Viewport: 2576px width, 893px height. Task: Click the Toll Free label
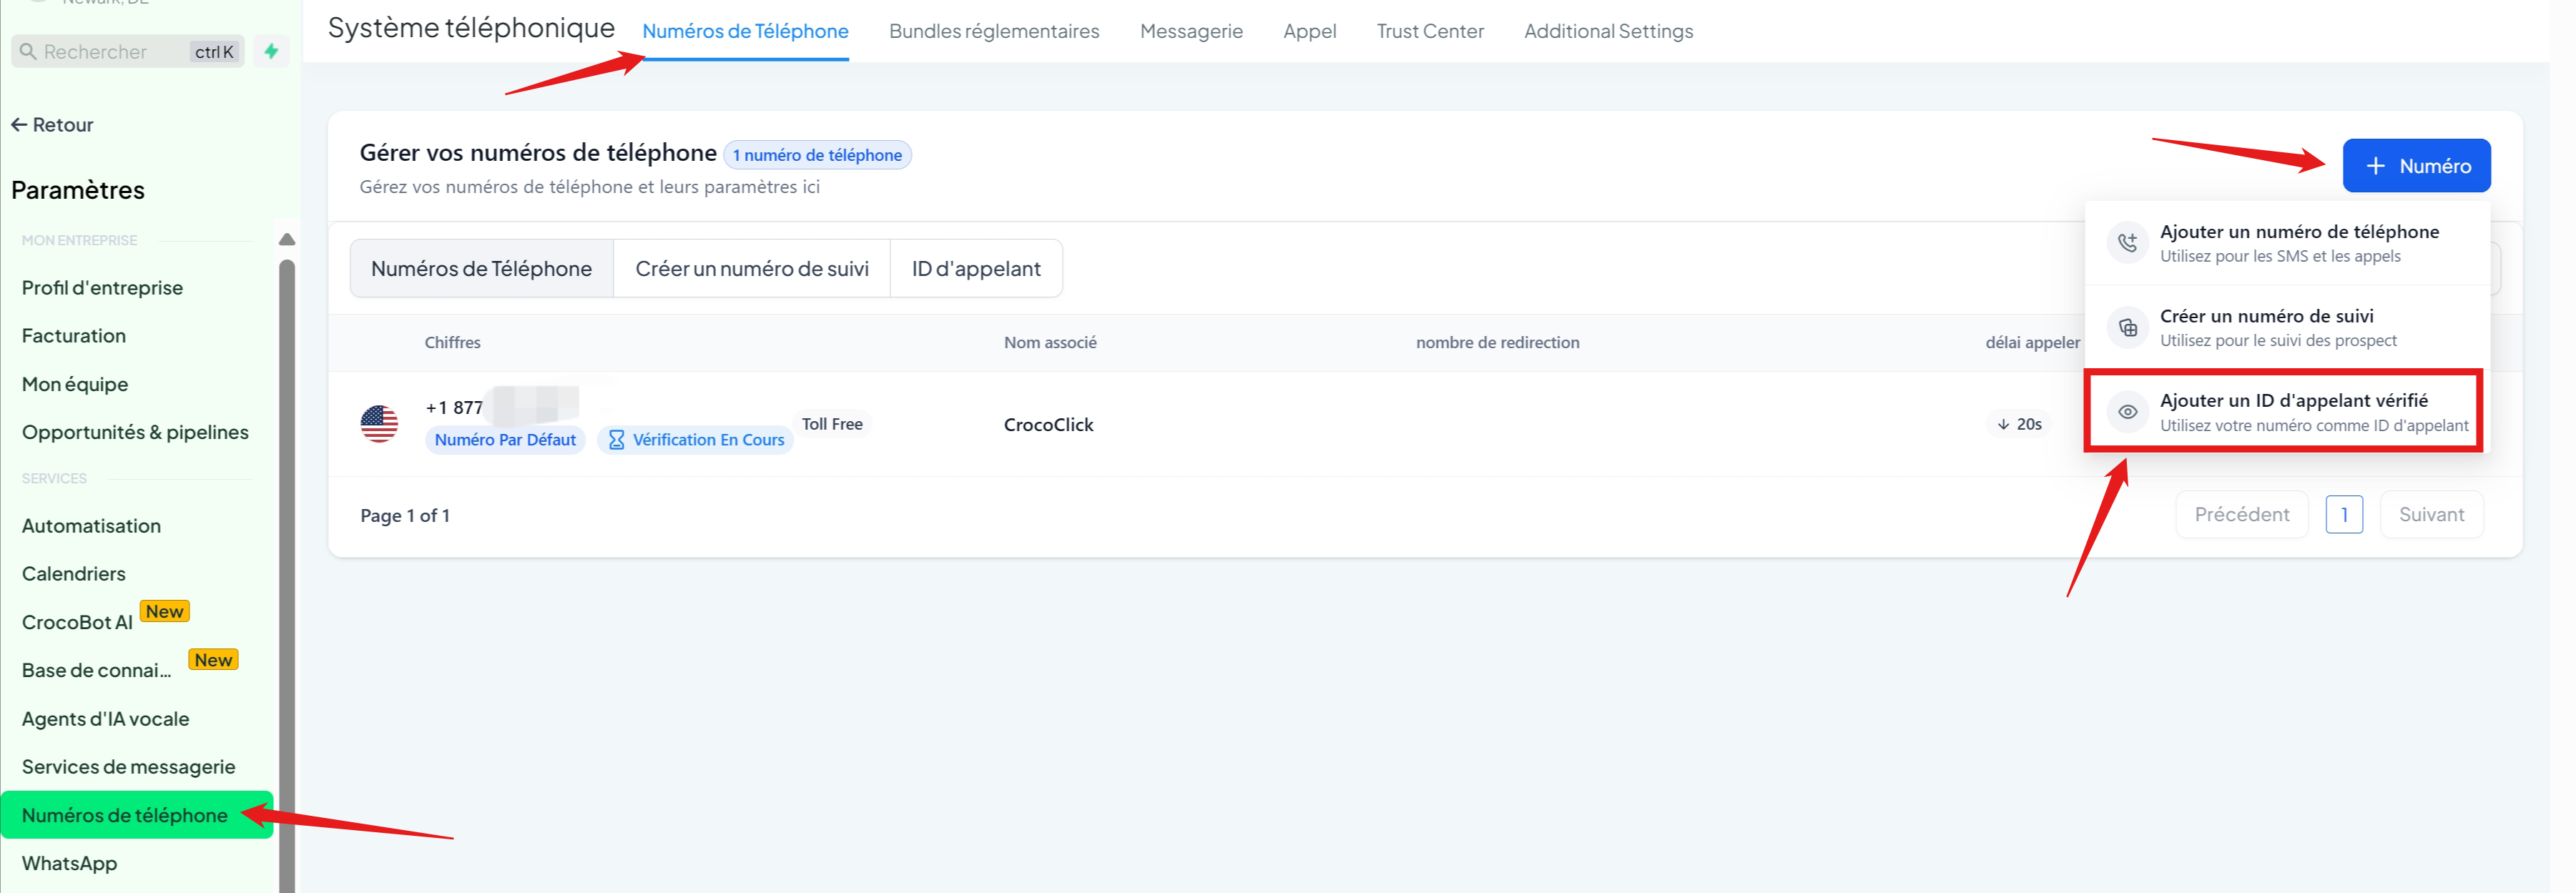point(832,424)
